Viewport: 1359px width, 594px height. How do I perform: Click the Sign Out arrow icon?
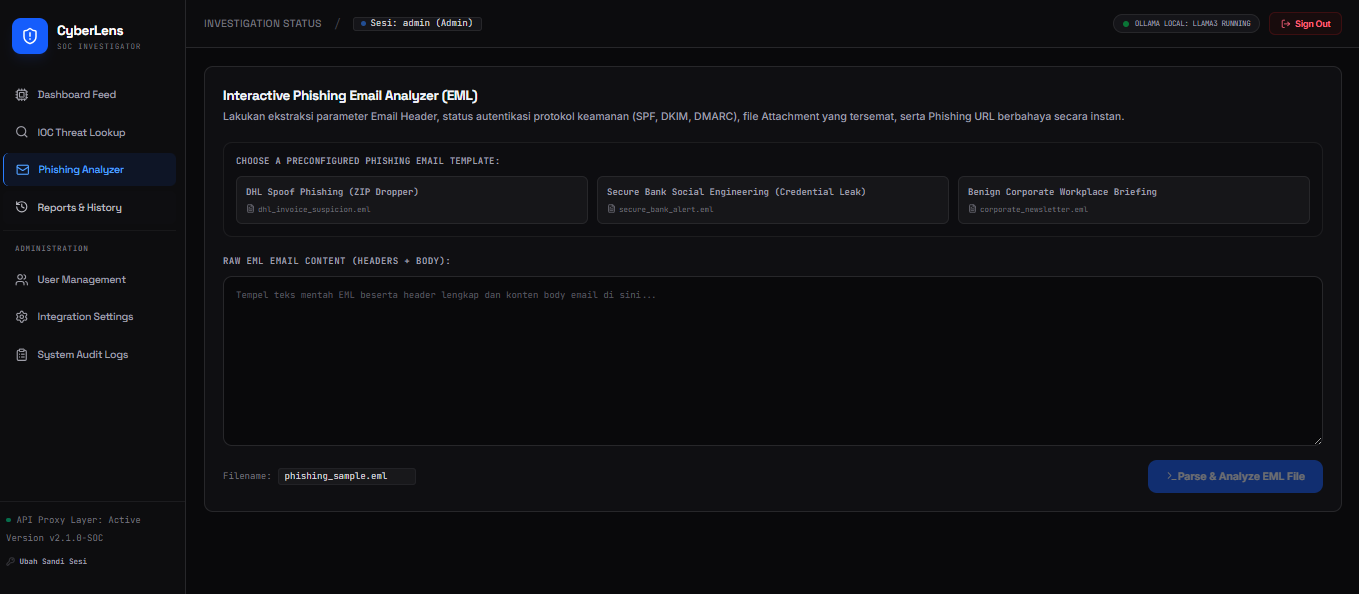tap(1285, 24)
